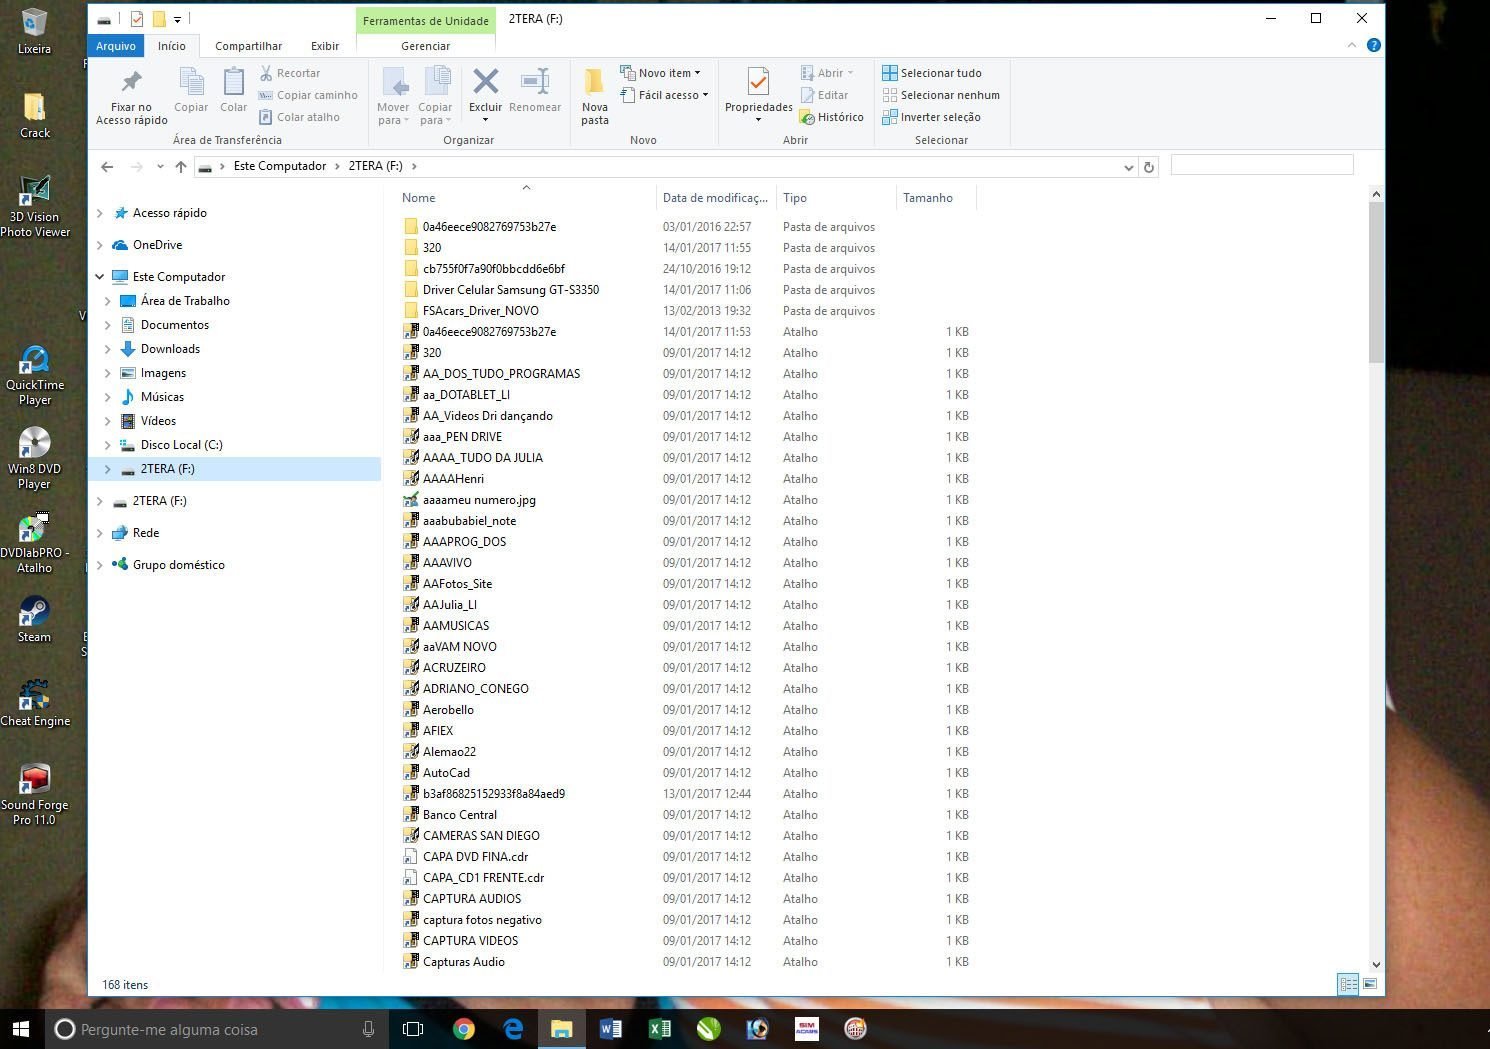
Task: Open Copiar para dropdown
Action: point(435,97)
